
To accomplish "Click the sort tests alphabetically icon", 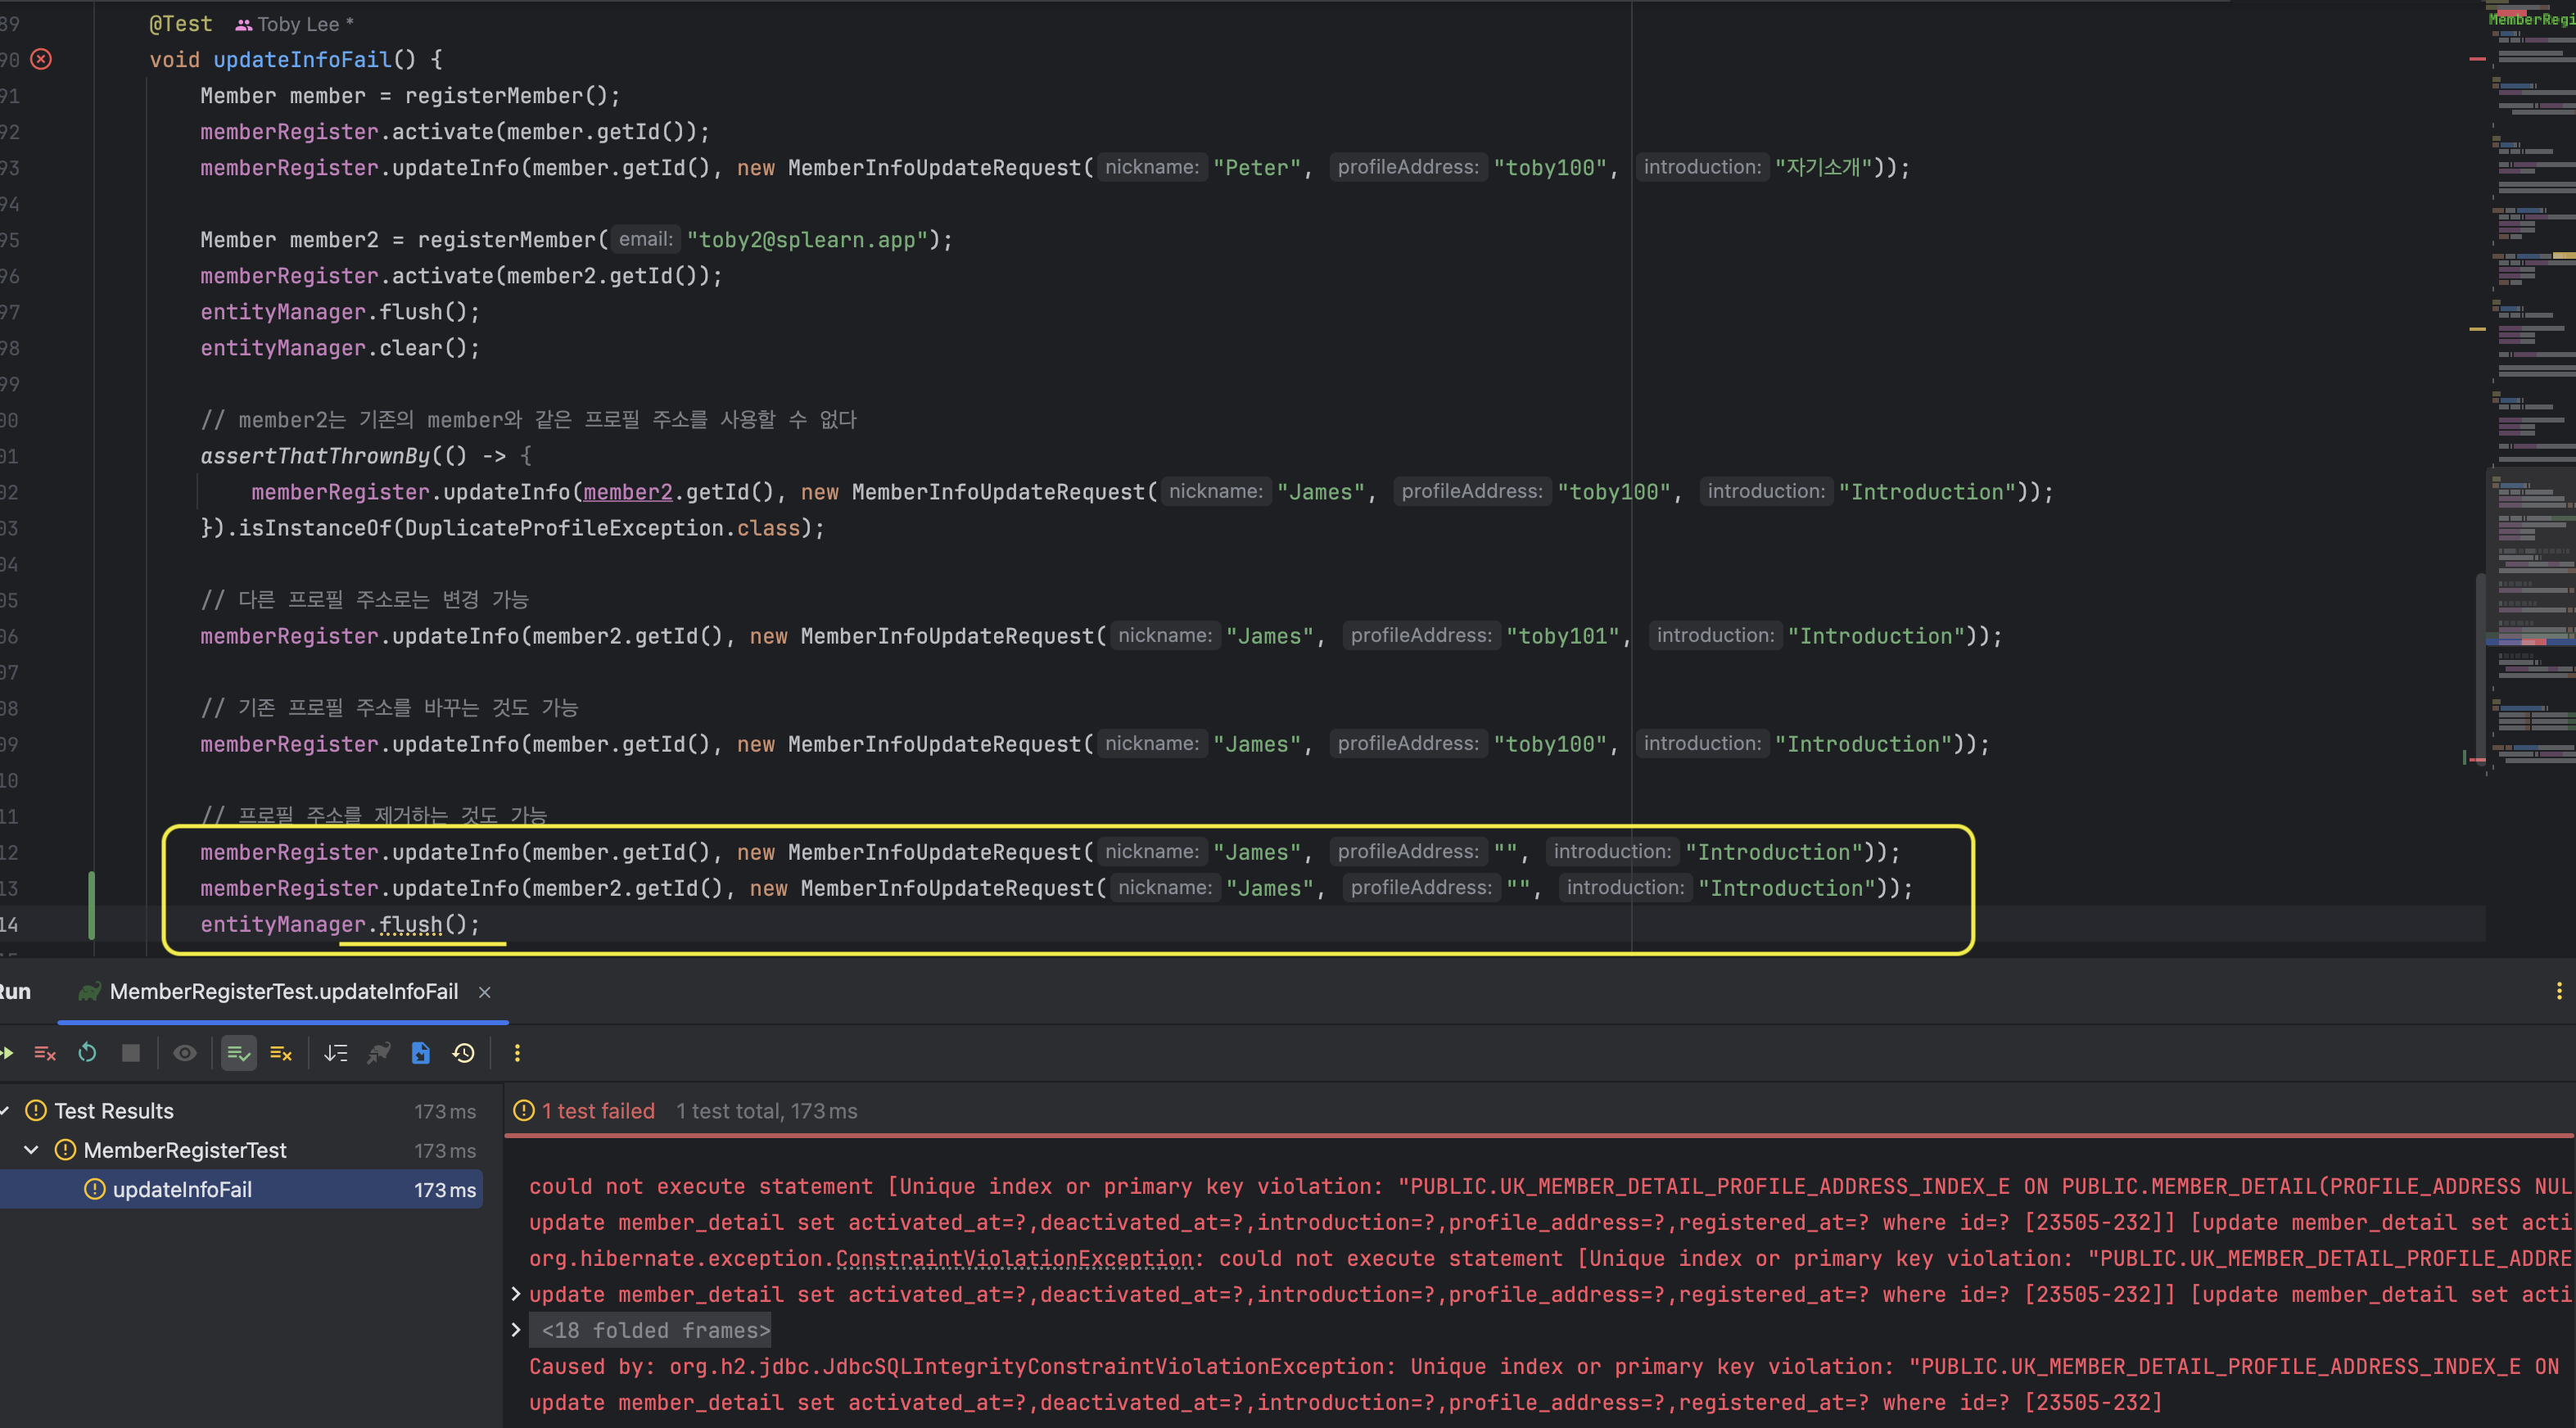I will (x=336, y=1053).
